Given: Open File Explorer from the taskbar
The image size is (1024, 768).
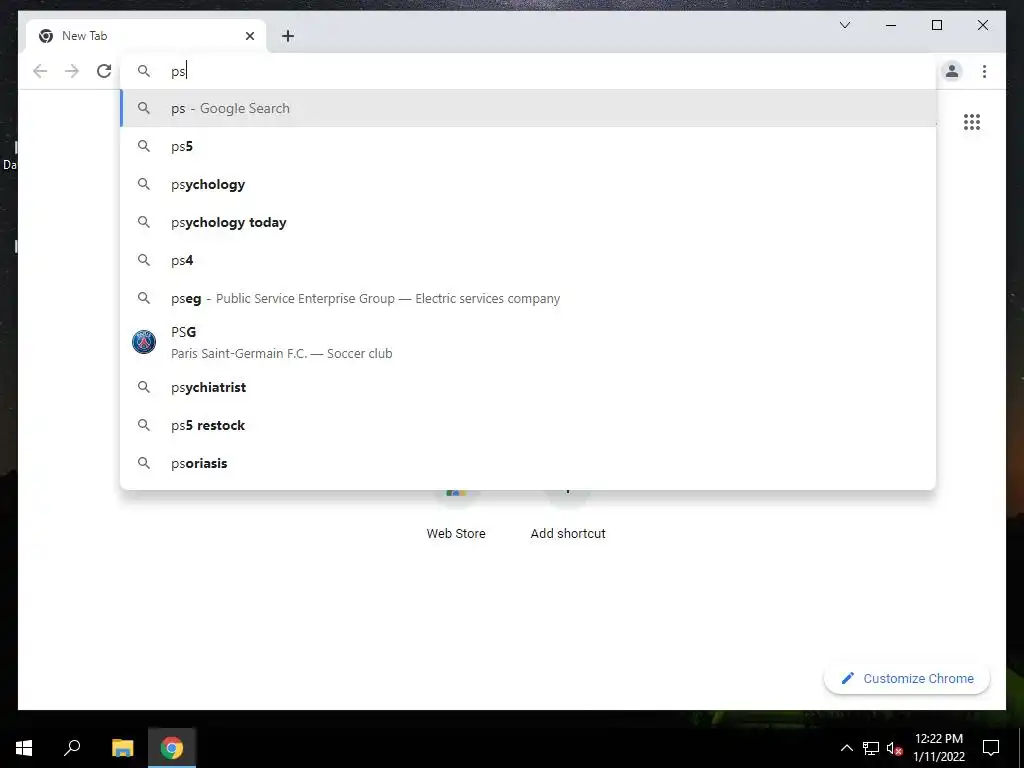Looking at the screenshot, I should point(122,748).
